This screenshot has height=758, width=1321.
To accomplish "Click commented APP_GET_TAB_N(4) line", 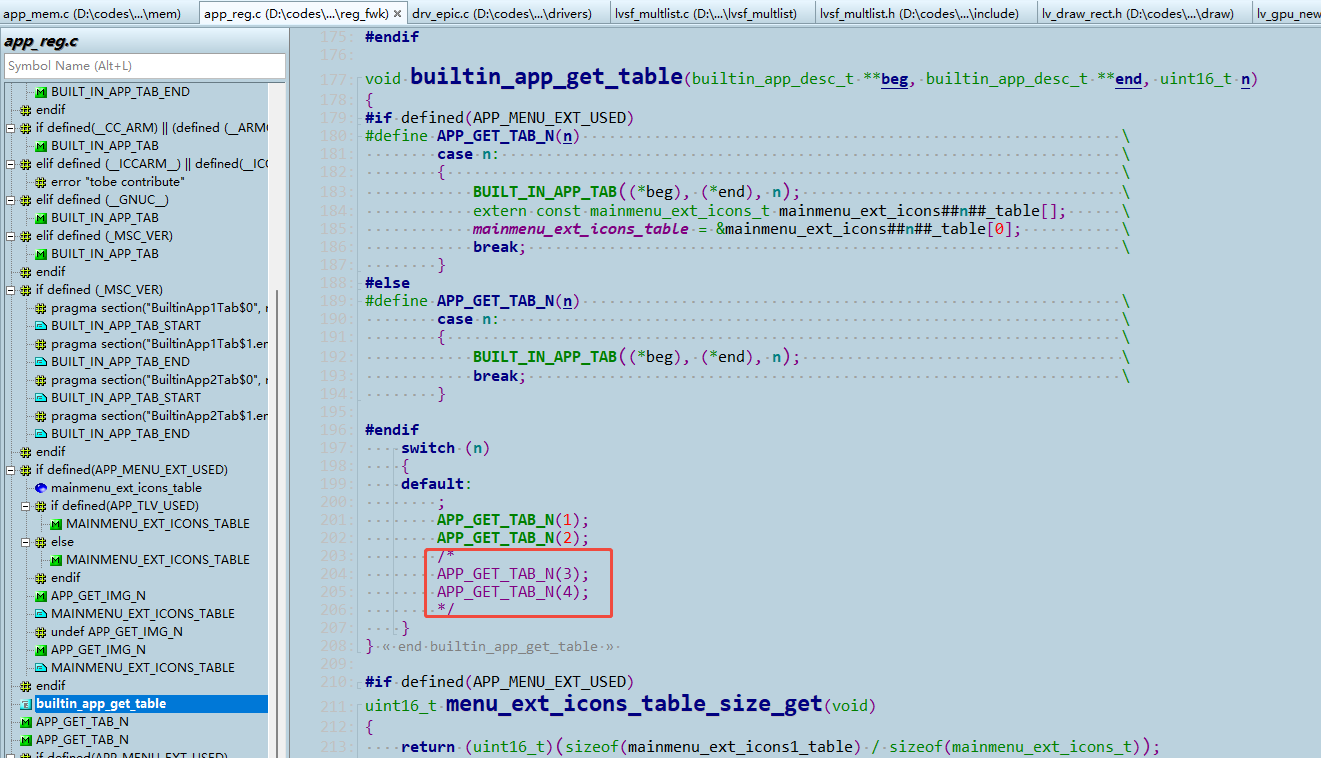I will tap(513, 592).
